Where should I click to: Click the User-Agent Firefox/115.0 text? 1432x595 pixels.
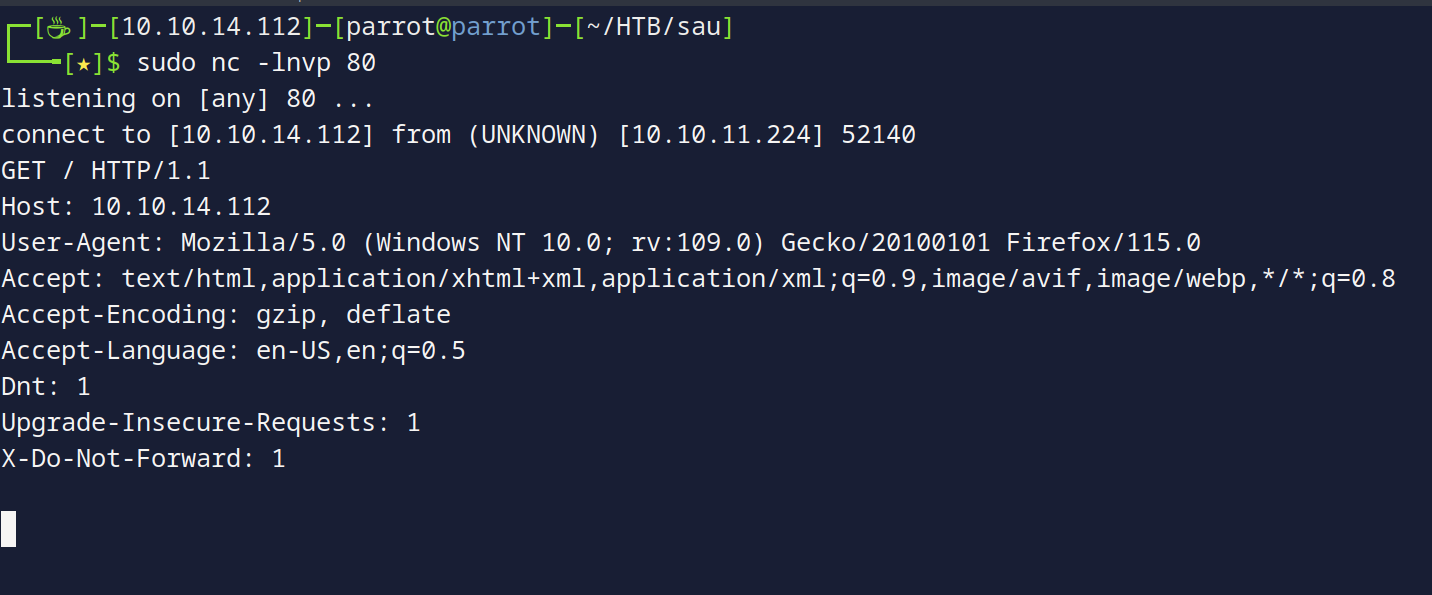[x=1103, y=243]
